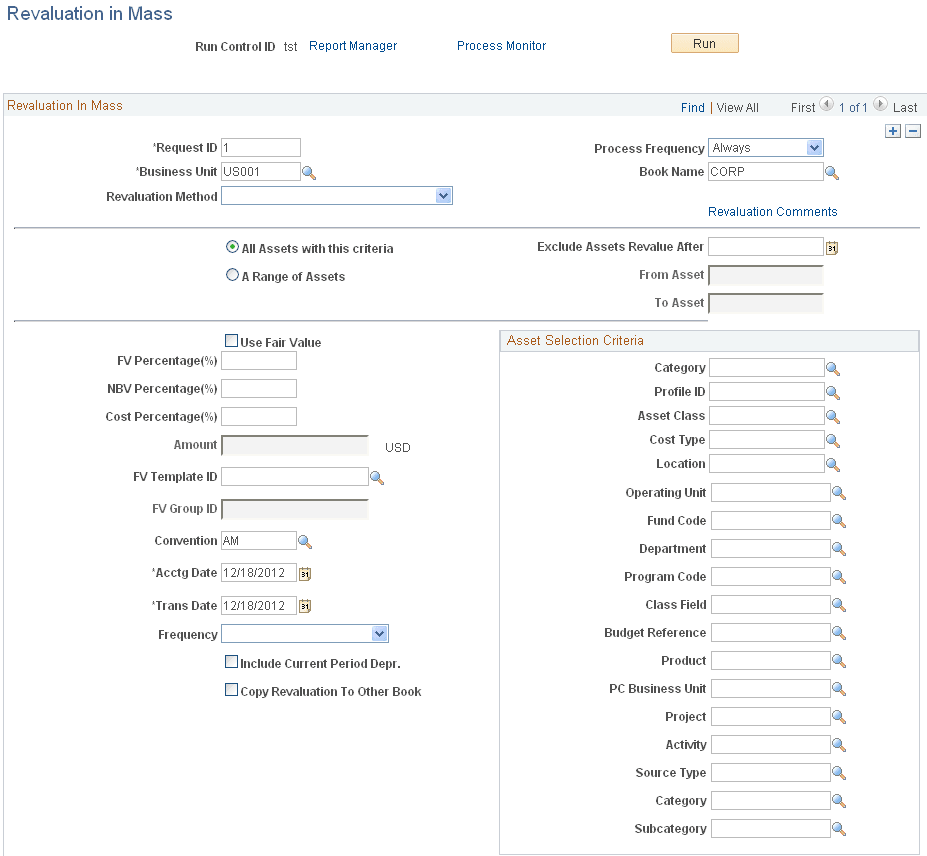Look up Profile ID values

coord(832,393)
